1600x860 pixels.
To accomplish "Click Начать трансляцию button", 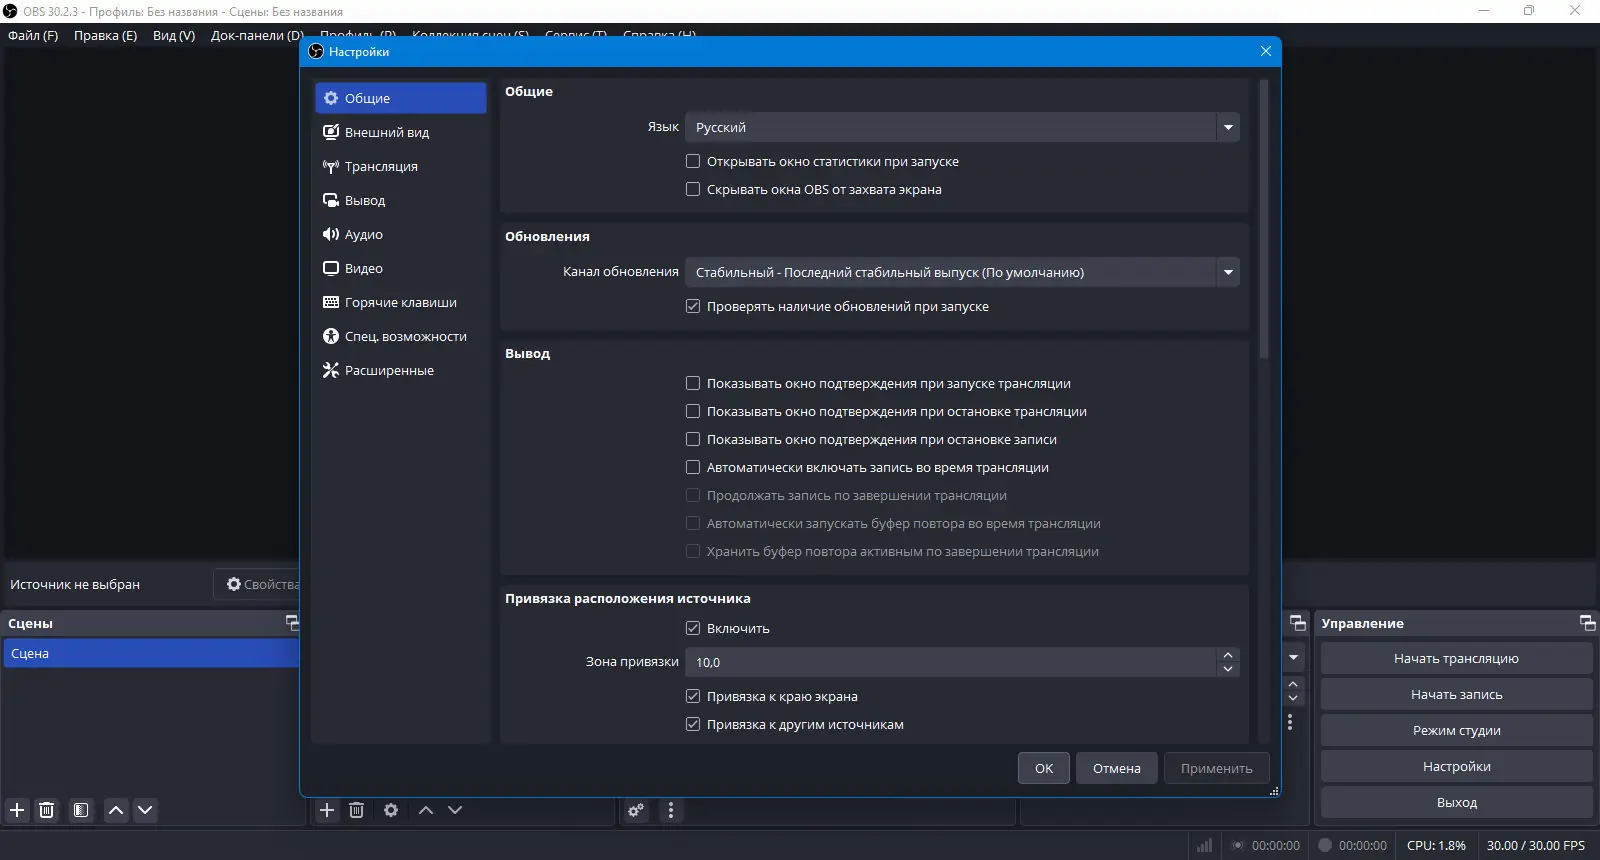I will pyautogui.click(x=1456, y=658).
